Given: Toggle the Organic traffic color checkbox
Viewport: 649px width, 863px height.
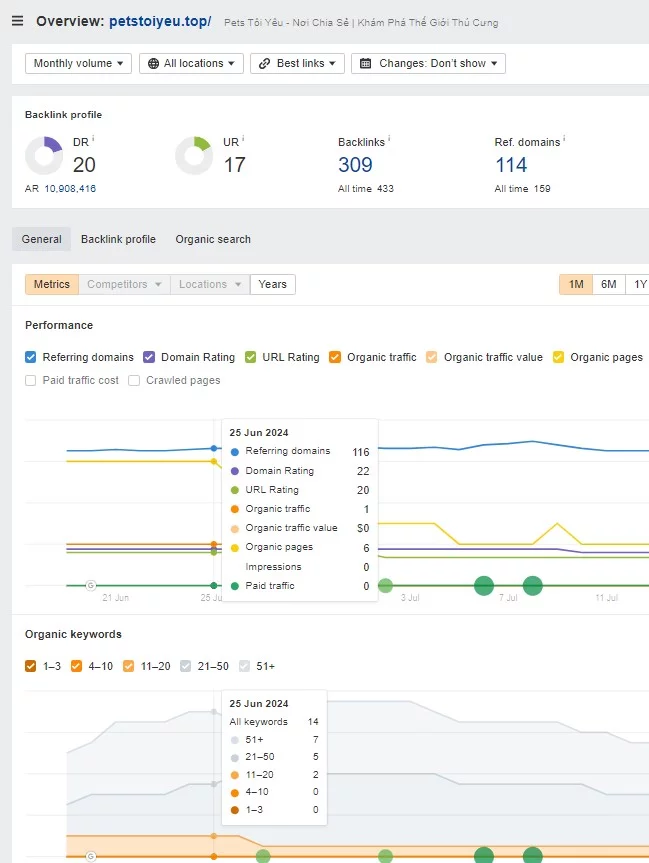Looking at the screenshot, I should [335, 357].
